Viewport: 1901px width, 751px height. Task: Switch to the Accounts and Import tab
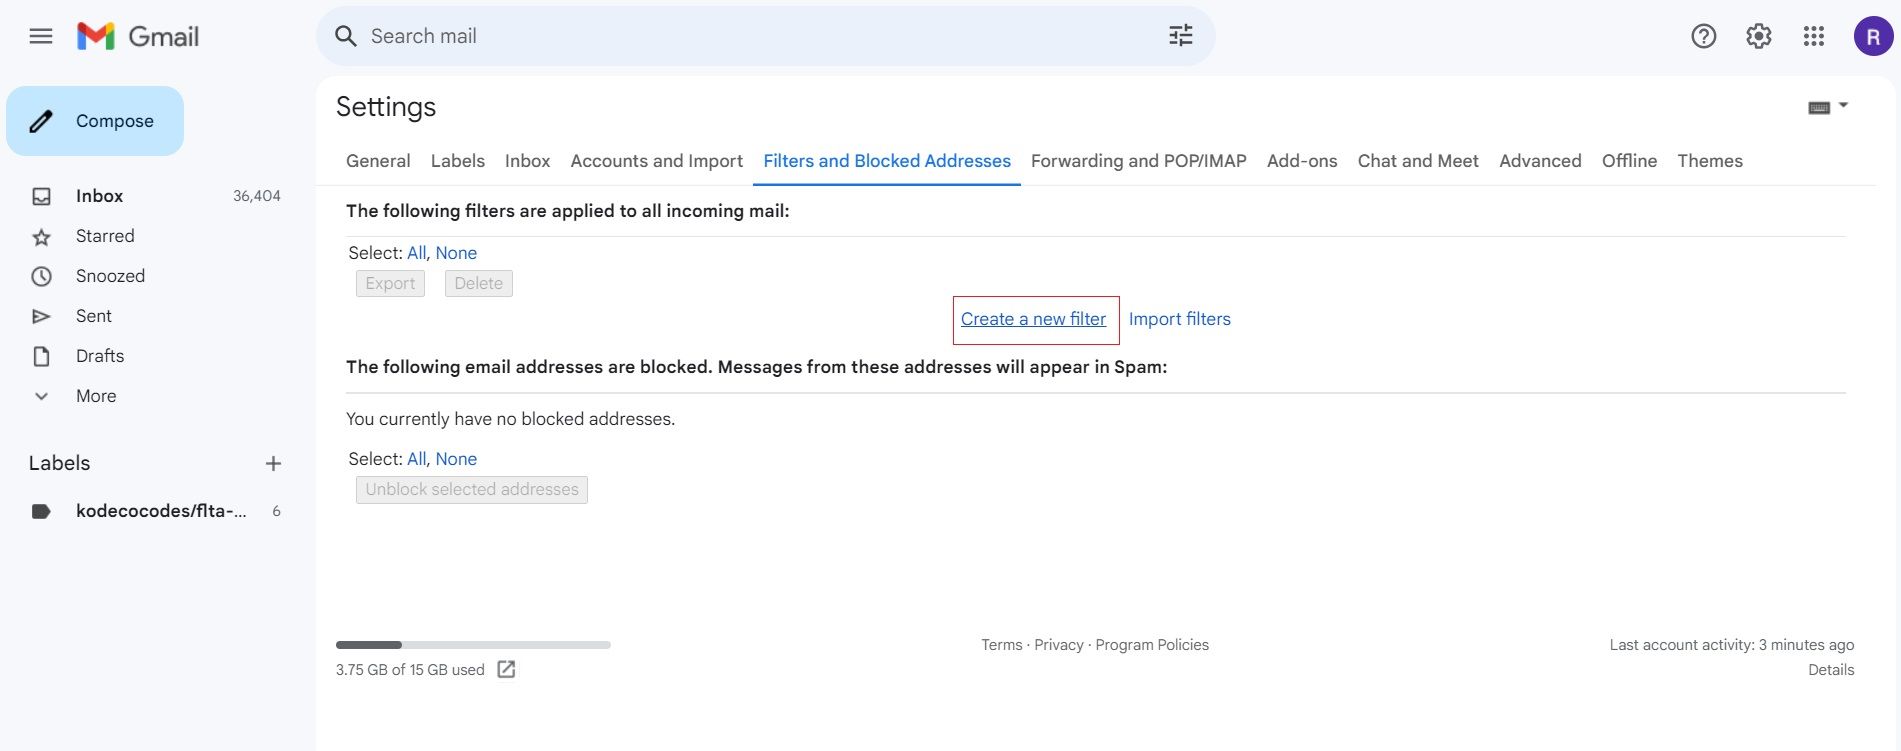(x=656, y=161)
